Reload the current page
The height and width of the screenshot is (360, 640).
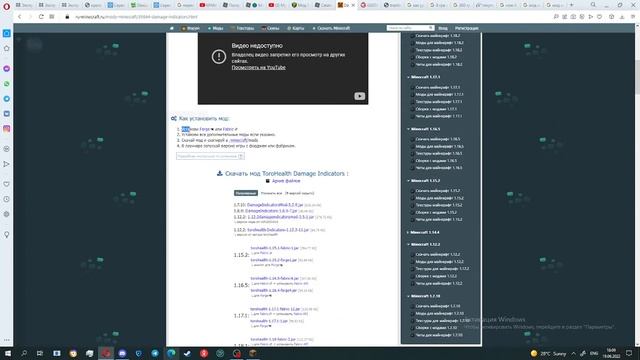pyautogui.click(x=41, y=17)
